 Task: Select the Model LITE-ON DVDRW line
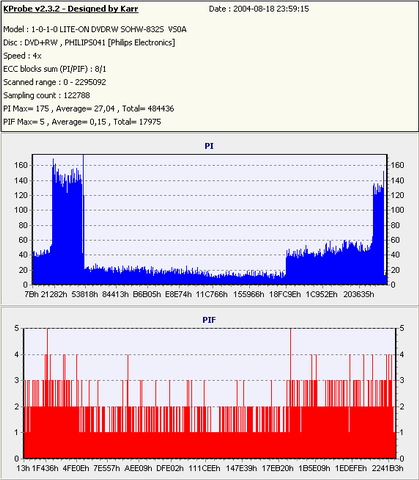95,29
